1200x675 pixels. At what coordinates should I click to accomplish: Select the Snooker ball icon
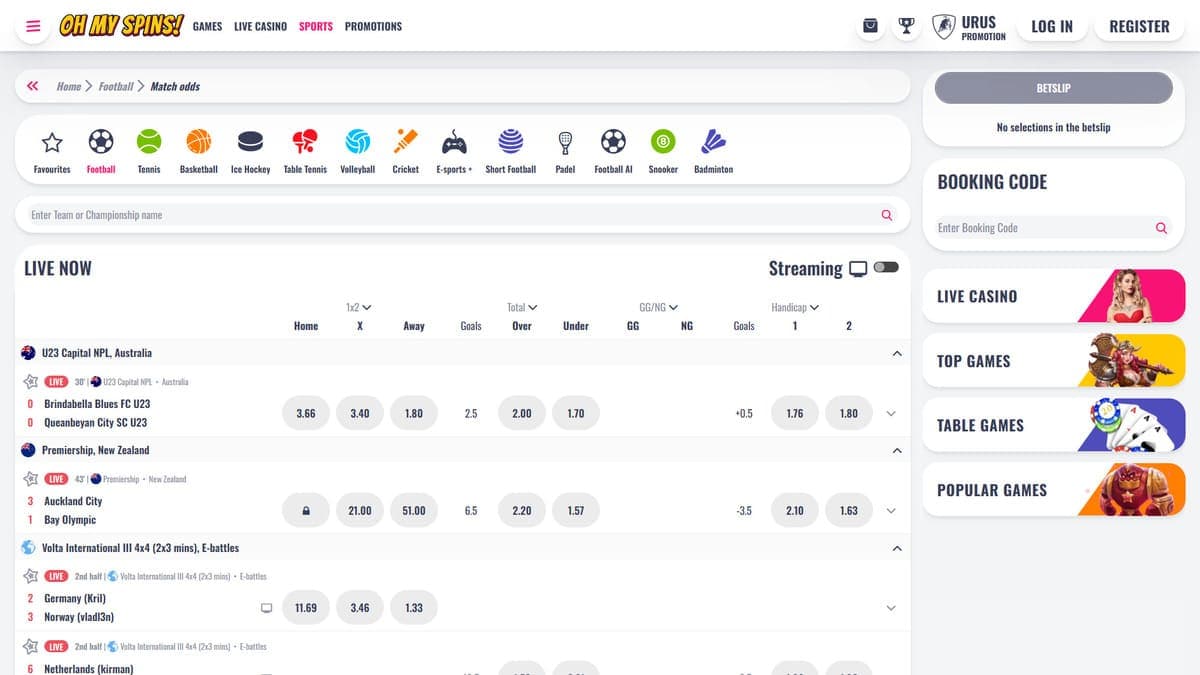click(x=663, y=142)
